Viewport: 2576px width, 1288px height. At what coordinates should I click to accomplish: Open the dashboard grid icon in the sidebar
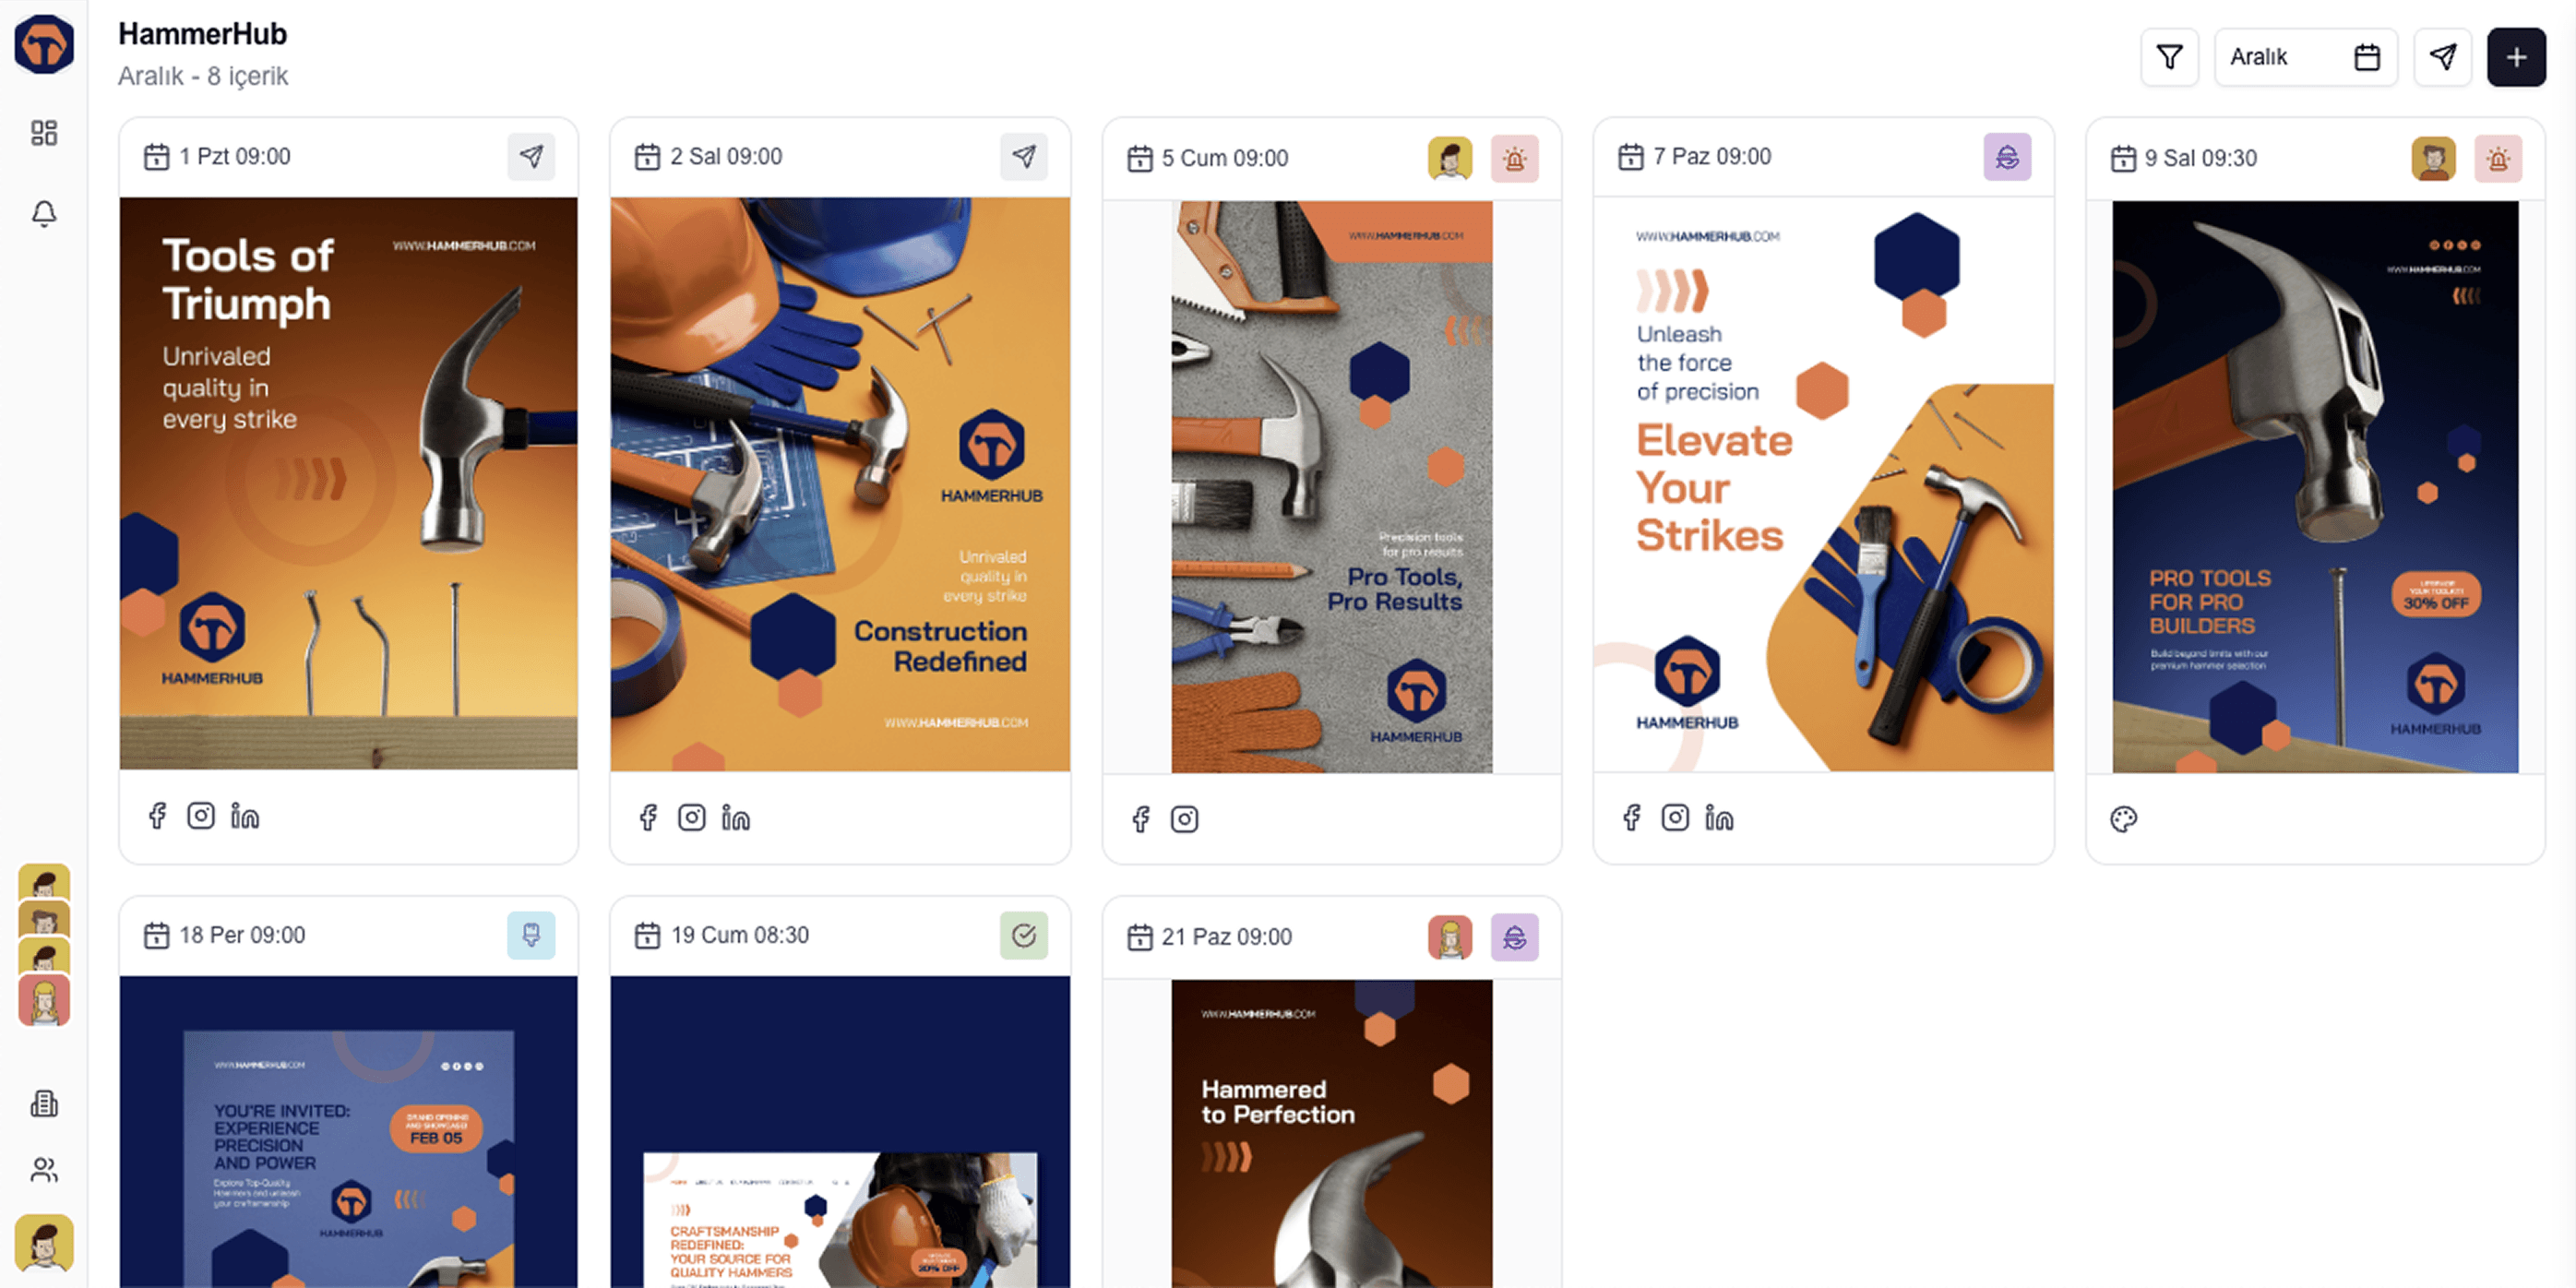tap(44, 133)
